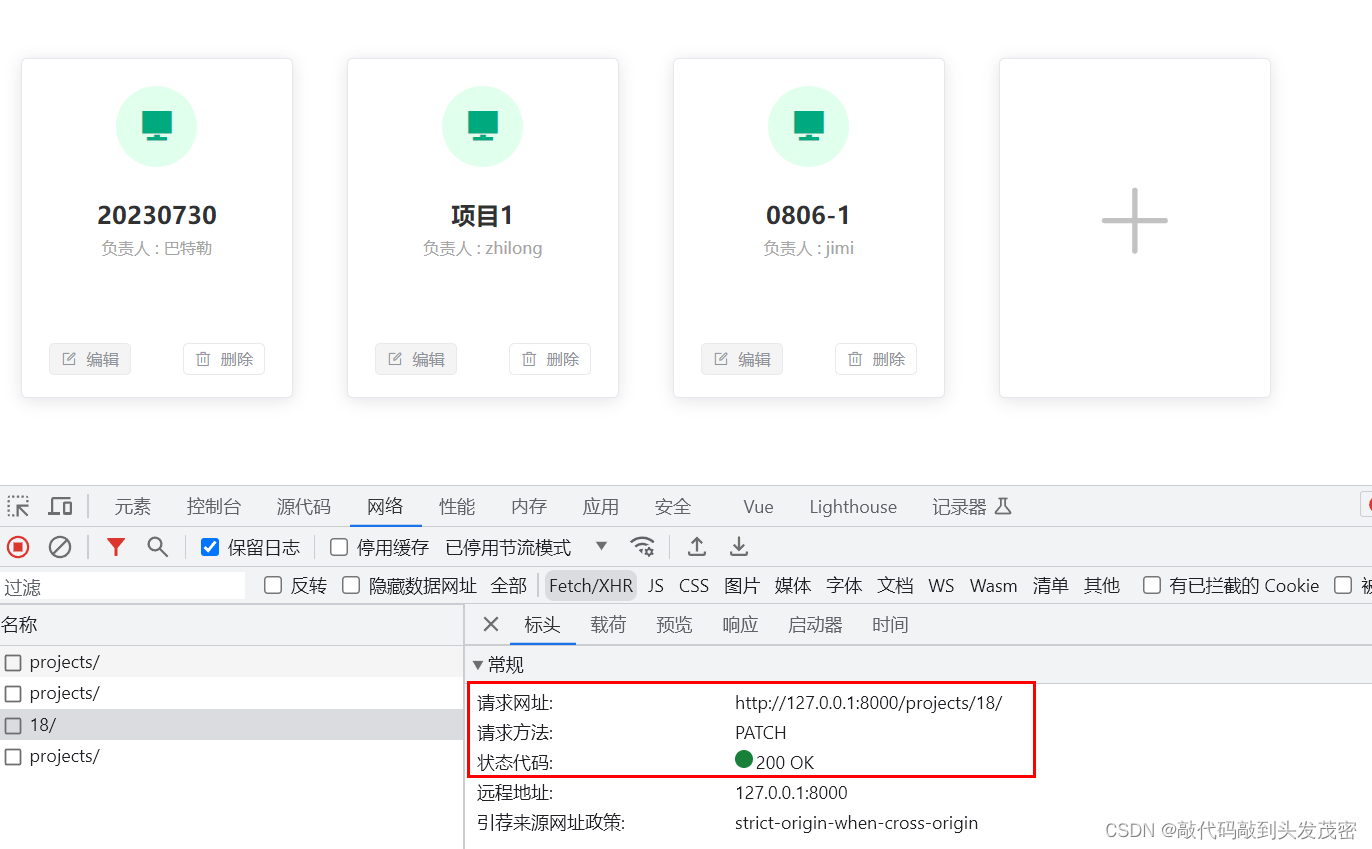Open the 性能 Performance tab
This screenshot has width=1372, height=849.
click(457, 507)
